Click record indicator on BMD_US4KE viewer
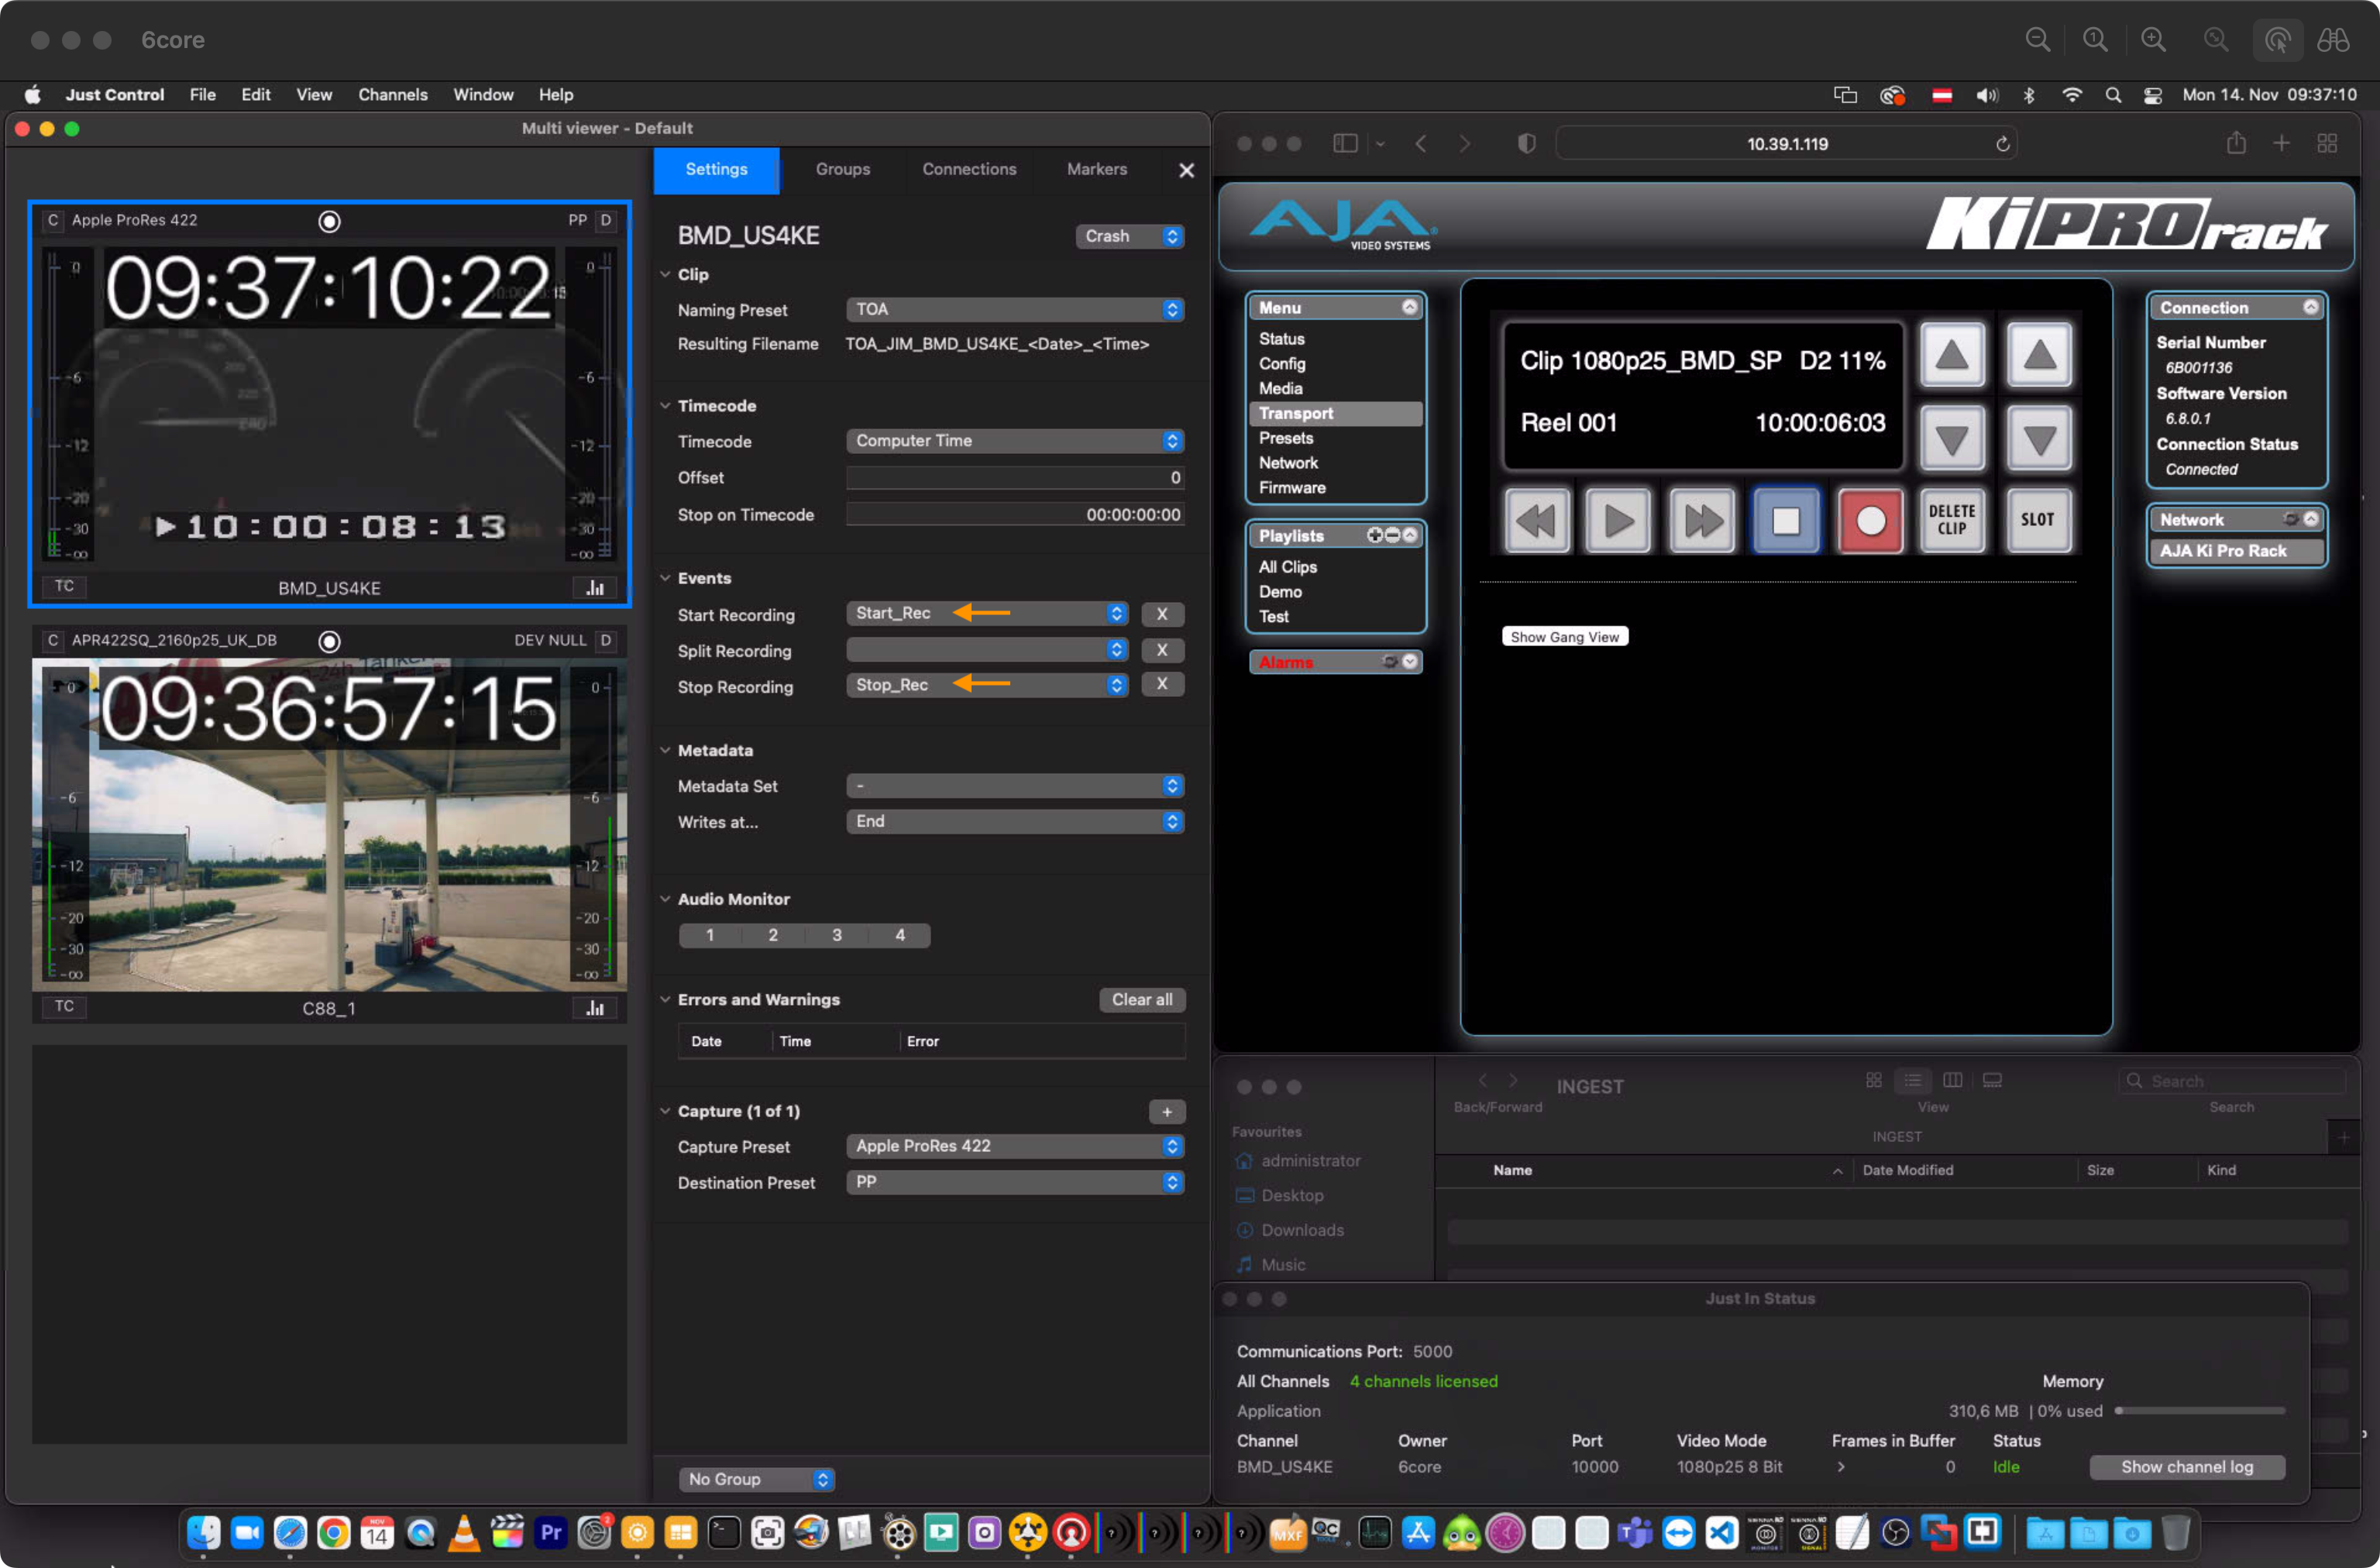Image resolution: width=2380 pixels, height=1568 pixels. [x=329, y=221]
